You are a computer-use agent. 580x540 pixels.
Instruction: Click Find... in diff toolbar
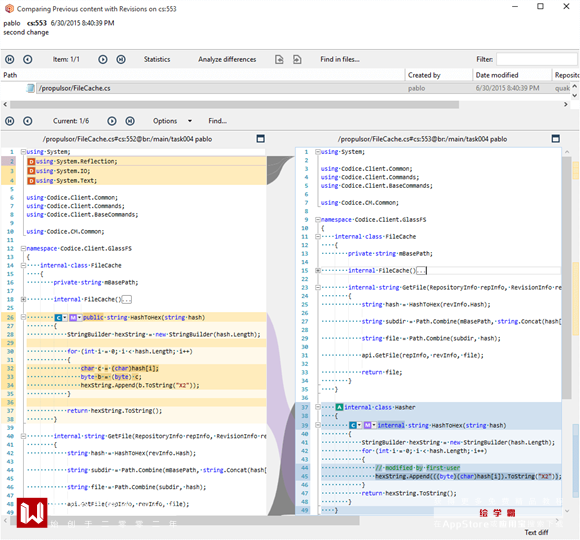click(218, 121)
